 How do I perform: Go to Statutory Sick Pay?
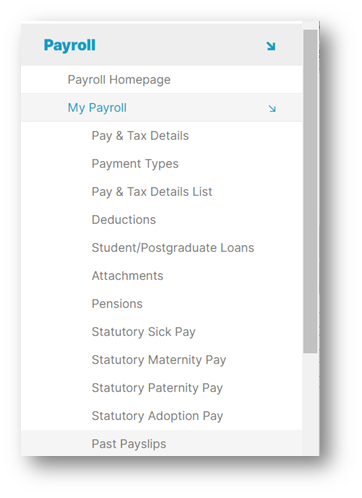tap(143, 332)
